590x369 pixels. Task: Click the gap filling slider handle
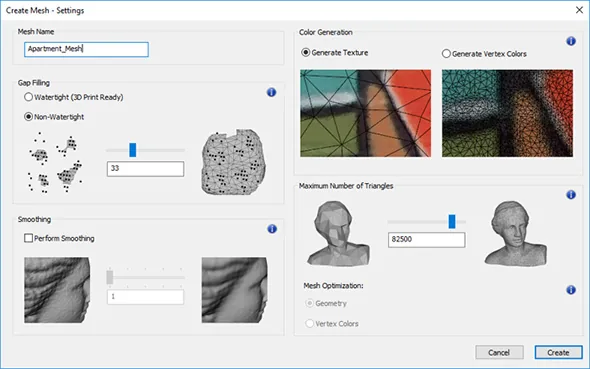click(132, 150)
